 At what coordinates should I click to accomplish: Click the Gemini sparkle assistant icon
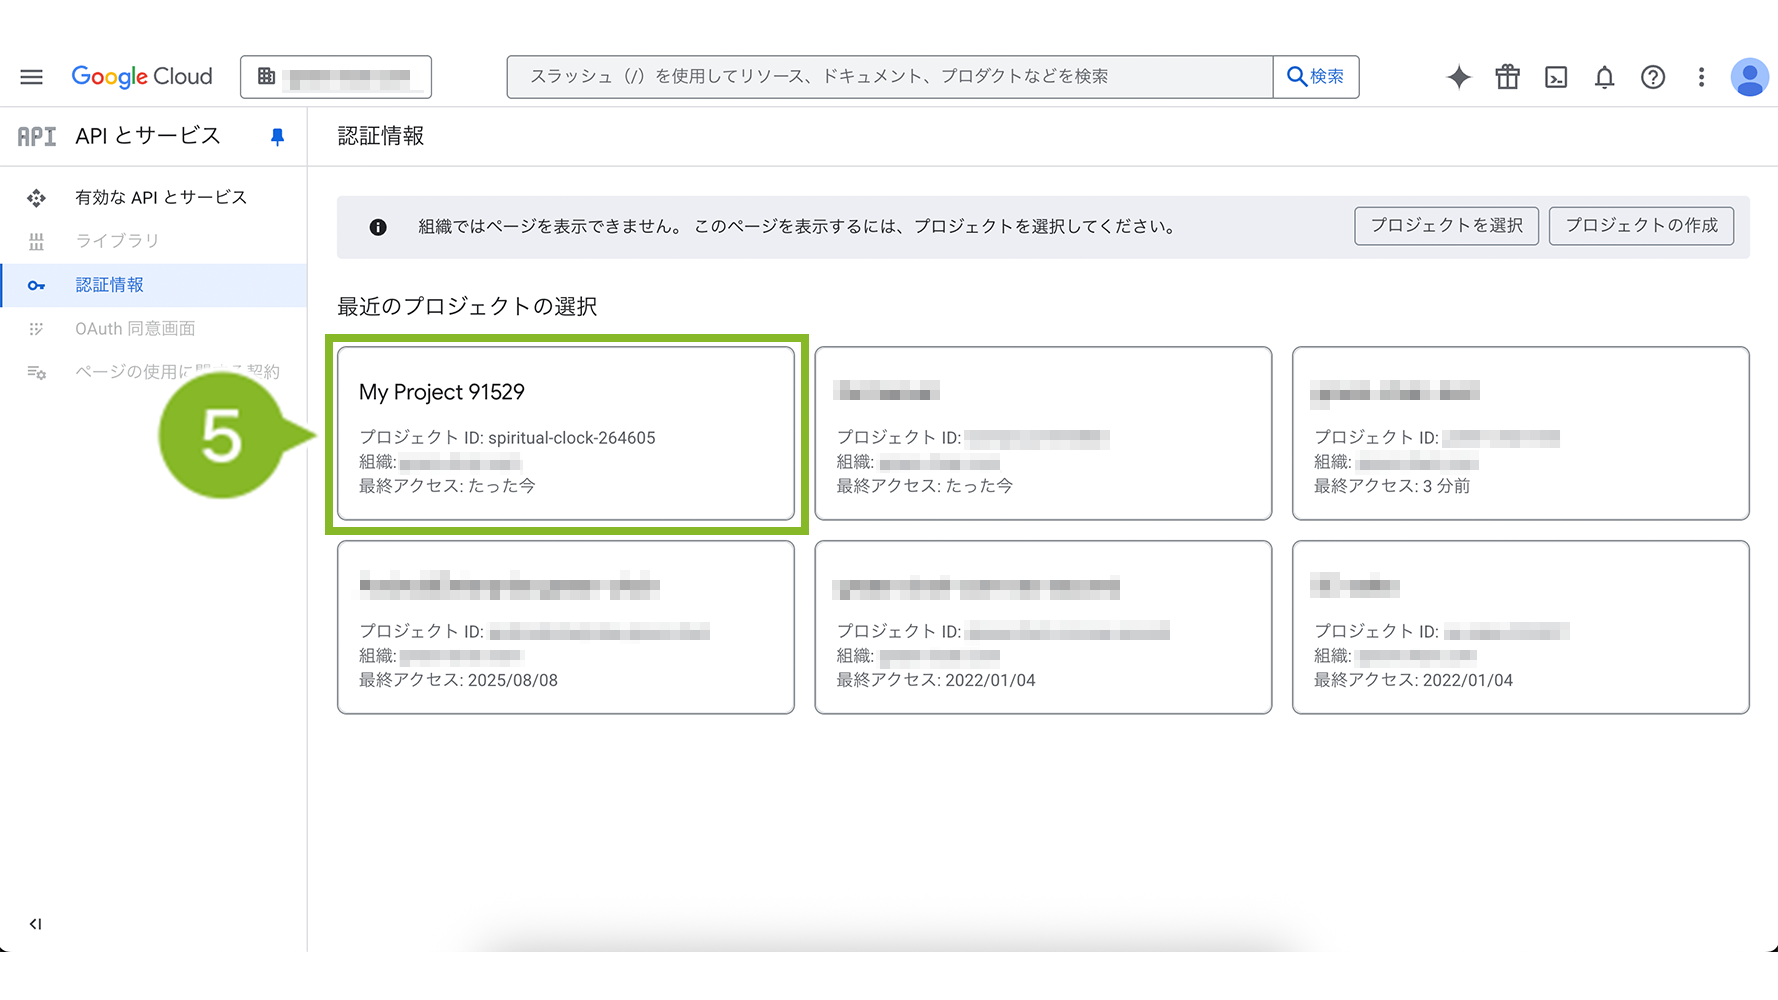(x=1458, y=77)
